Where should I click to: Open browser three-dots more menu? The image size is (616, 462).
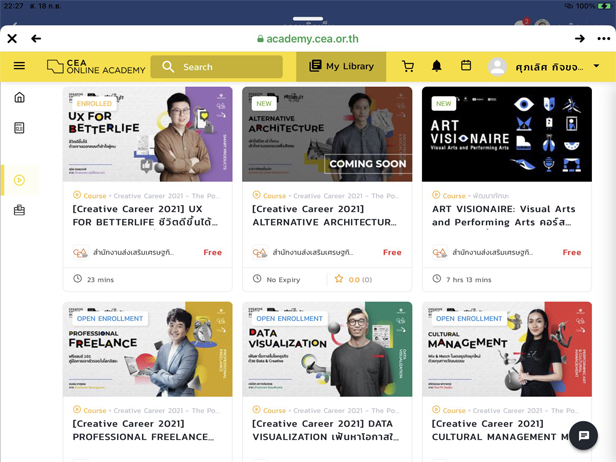pyautogui.click(x=603, y=38)
